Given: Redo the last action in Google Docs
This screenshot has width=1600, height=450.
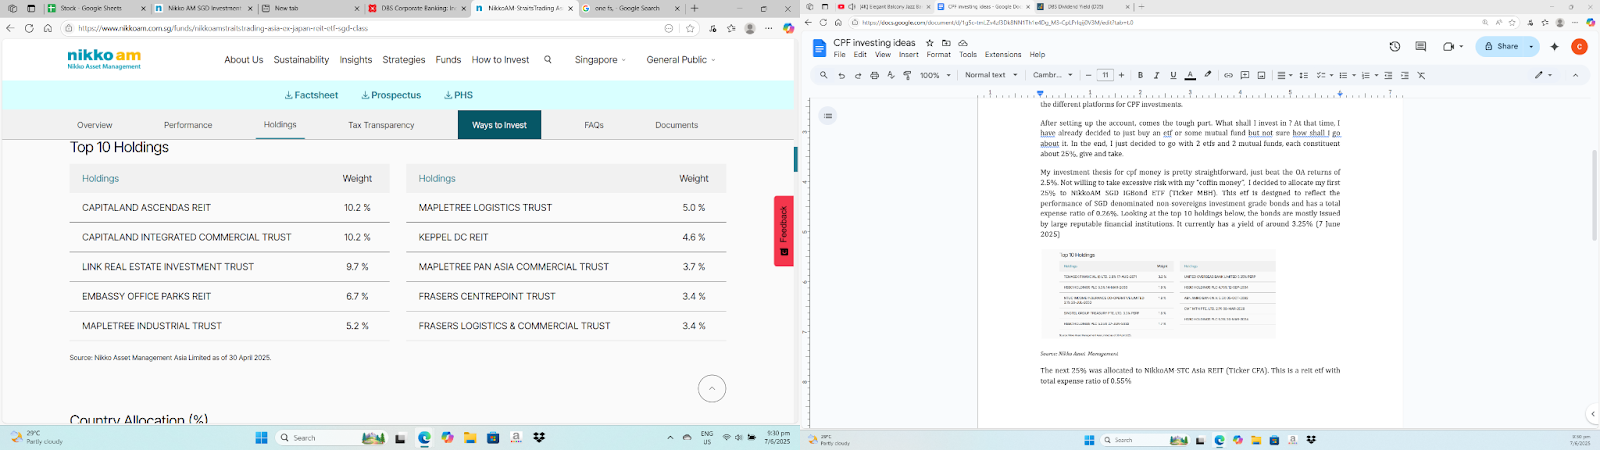Looking at the screenshot, I should (x=858, y=75).
